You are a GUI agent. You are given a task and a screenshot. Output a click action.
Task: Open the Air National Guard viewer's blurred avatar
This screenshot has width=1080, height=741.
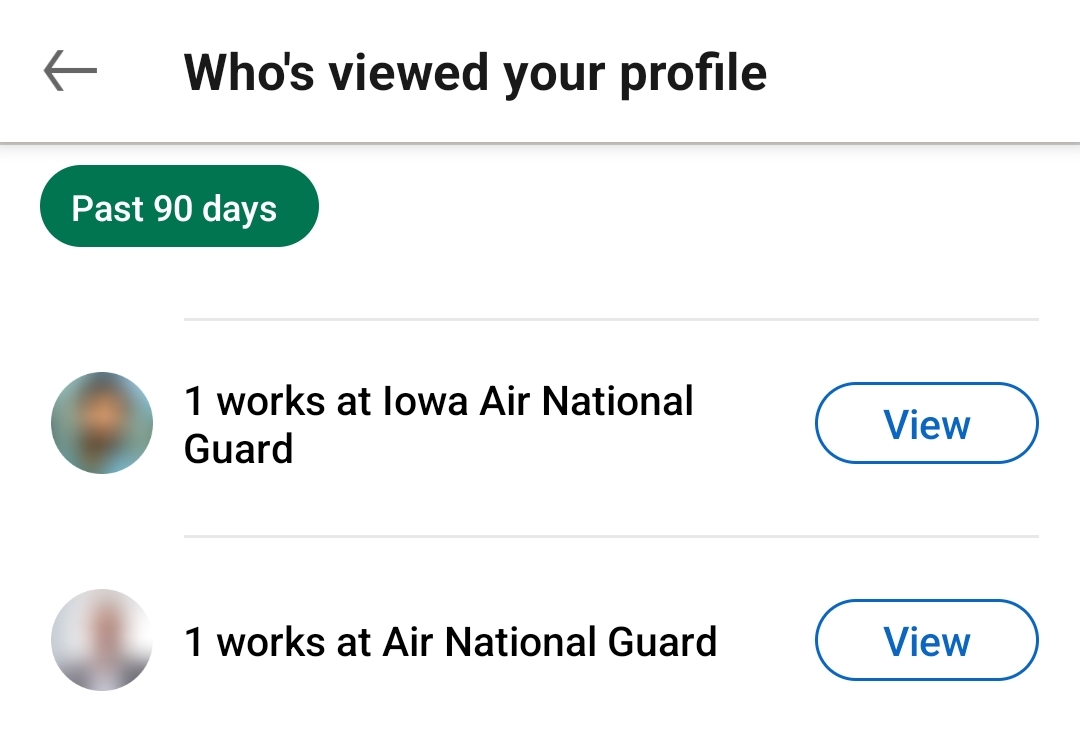[102, 640]
